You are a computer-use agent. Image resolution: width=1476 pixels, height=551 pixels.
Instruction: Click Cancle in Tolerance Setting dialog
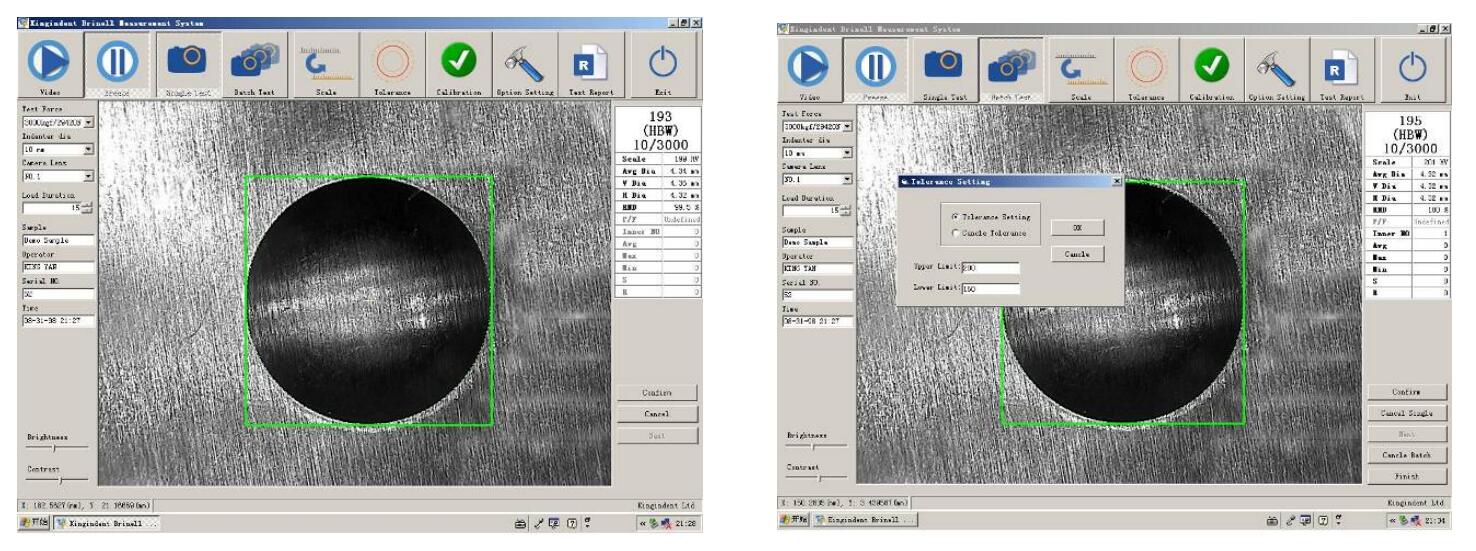(1077, 254)
